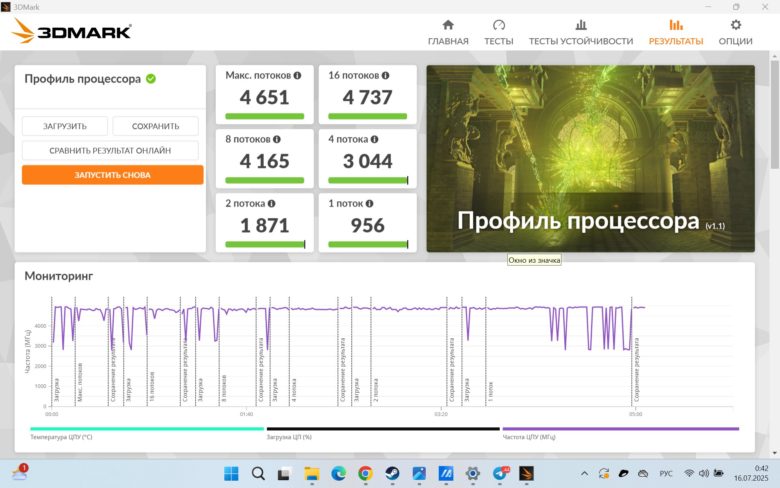Click the Профиль процессора banner image
This screenshot has height=488, width=780.
(590, 158)
